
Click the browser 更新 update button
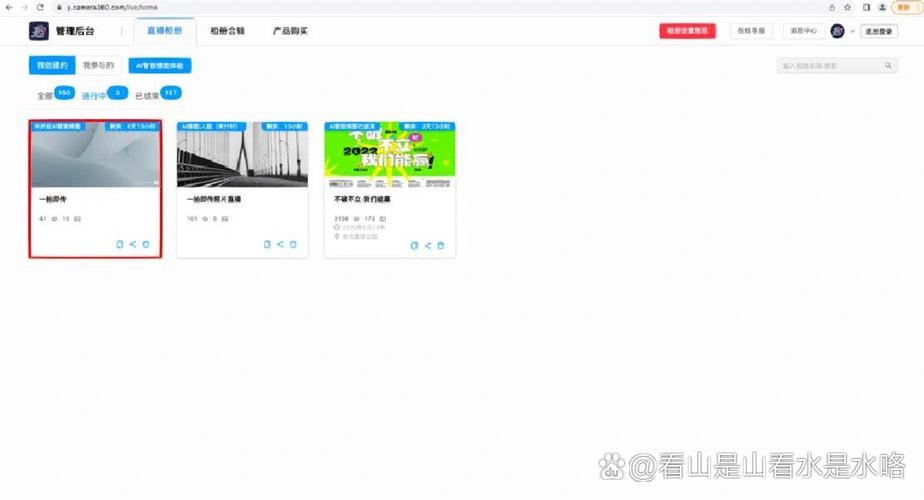pos(906,7)
